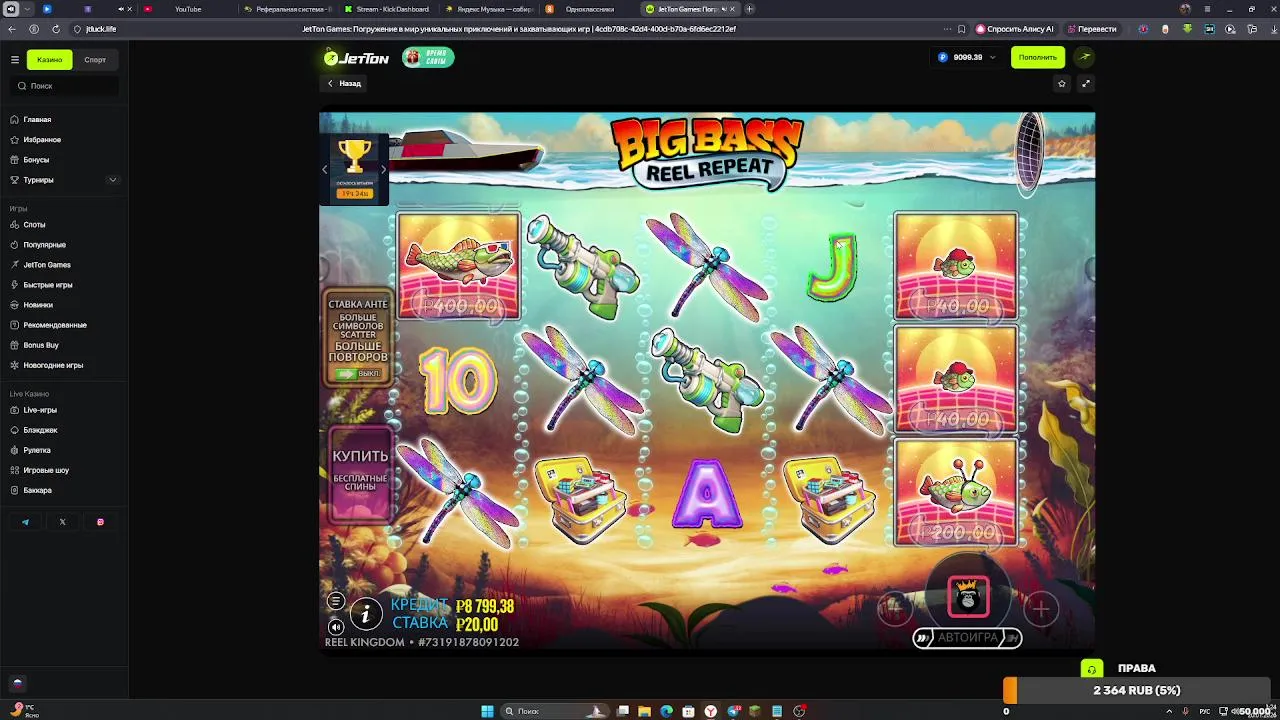Open Быстрые игры section
1280x720 pixels.
[64, 285]
